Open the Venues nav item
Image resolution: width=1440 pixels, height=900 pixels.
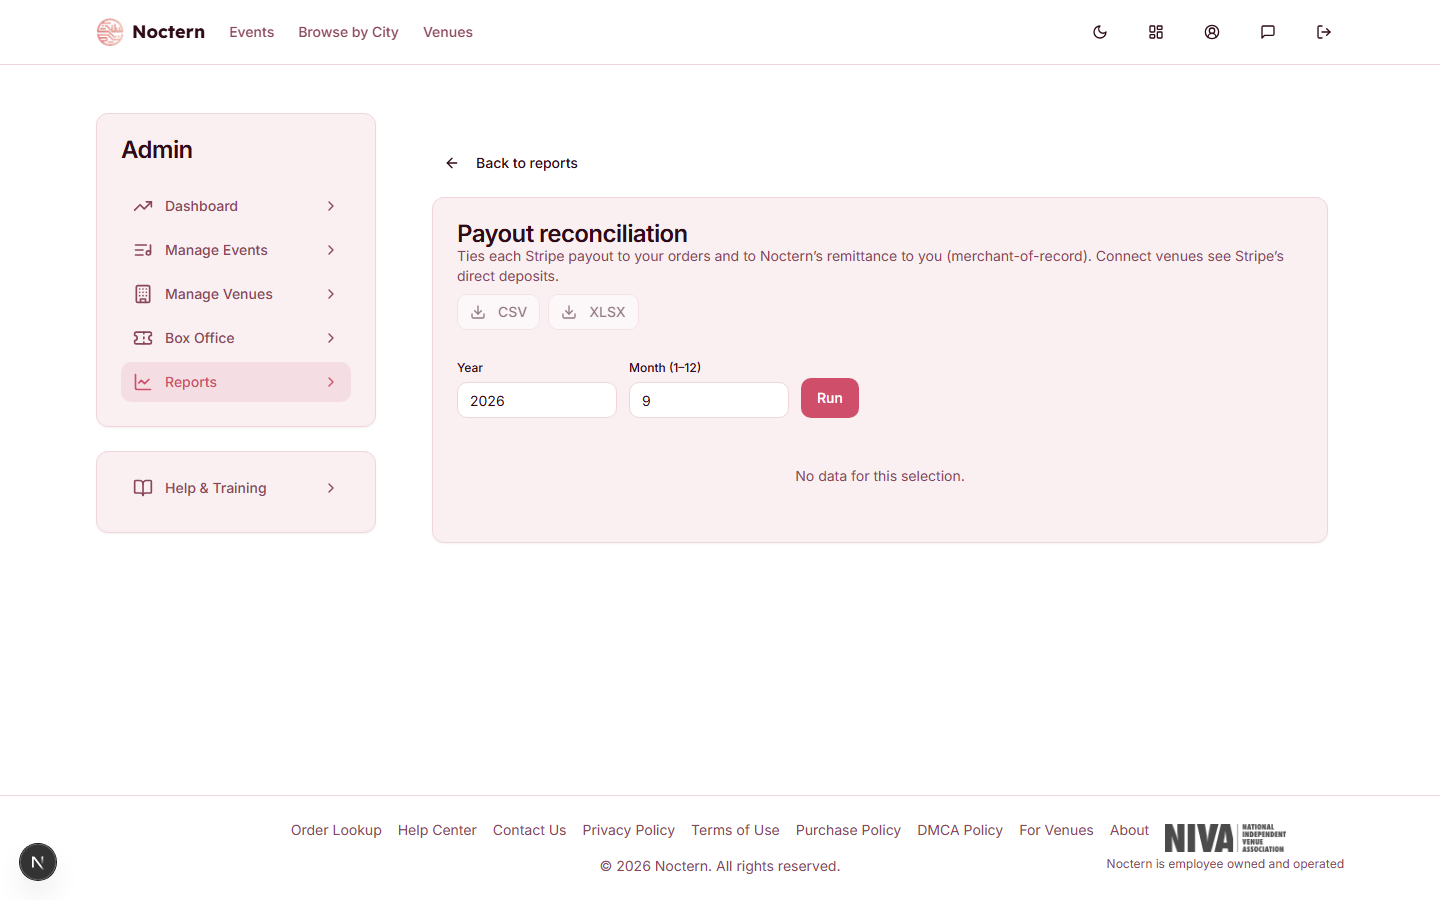coord(448,32)
